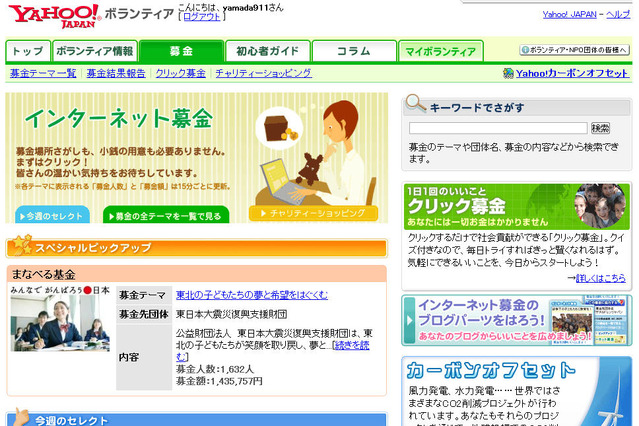Image resolution: width=639 pixels, height=426 pixels.
Task: Open the Yahoo! JAPAN link at top right
Action: point(569,15)
